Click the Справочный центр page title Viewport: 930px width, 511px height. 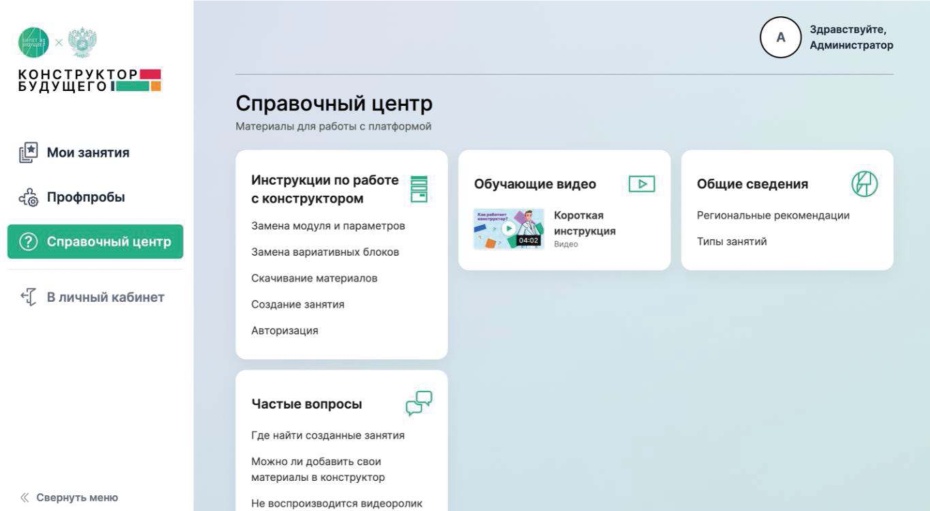(x=334, y=103)
